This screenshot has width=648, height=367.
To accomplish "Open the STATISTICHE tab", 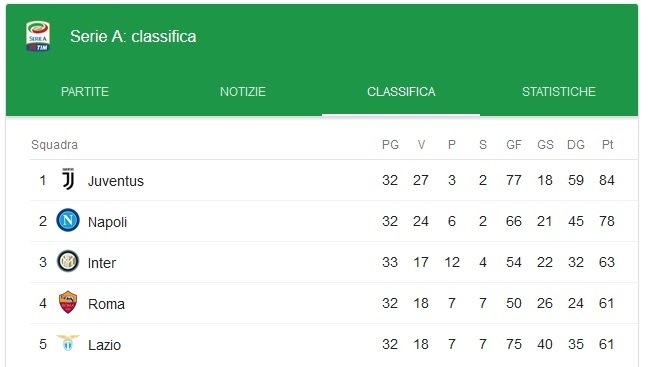I will (x=559, y=92).
